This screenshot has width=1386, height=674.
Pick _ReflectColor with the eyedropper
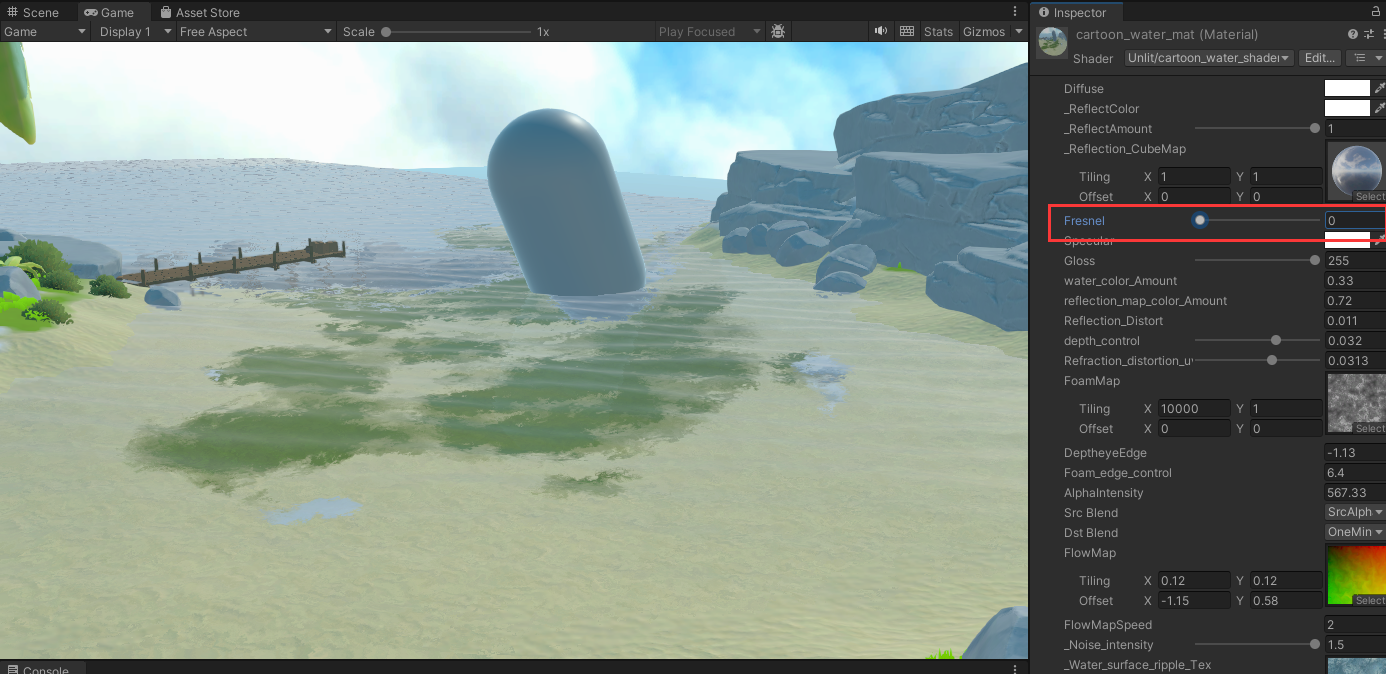click(x=1380, y=108)
